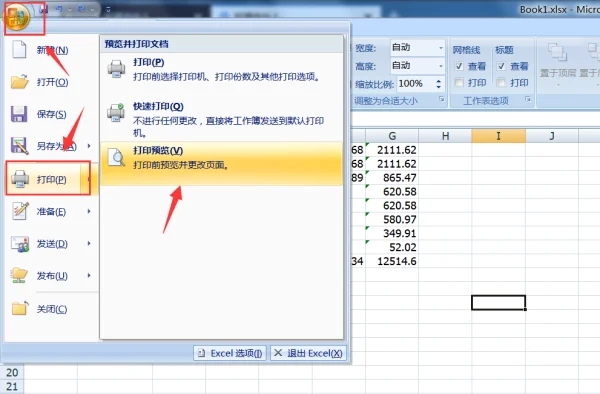Expand the Prepare (准备) submenu arrow
Image resolution: width=600 pixels, height=394 pixels.
click(x=89, y=211)
